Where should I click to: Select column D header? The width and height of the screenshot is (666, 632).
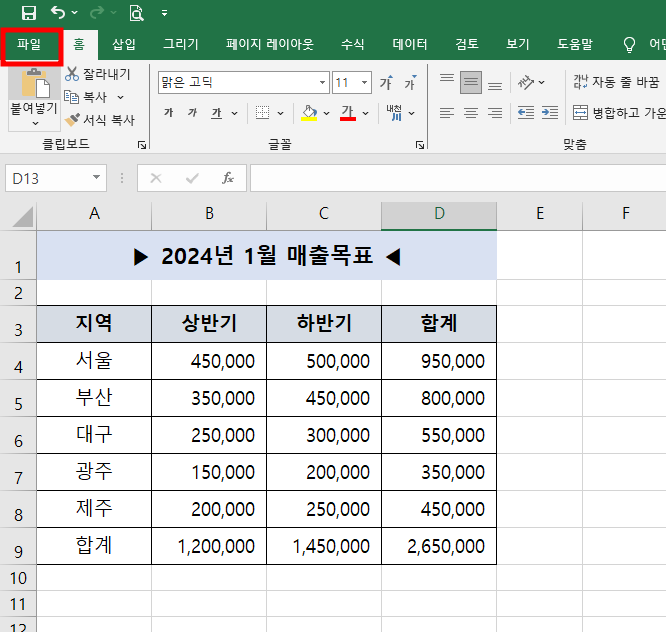(439, 214)
